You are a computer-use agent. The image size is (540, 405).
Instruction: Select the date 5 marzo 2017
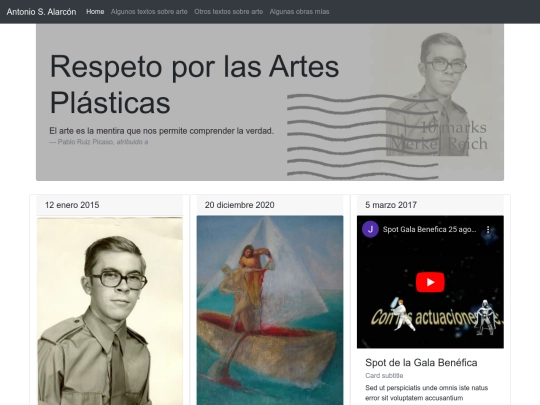(x=391, y=205)
